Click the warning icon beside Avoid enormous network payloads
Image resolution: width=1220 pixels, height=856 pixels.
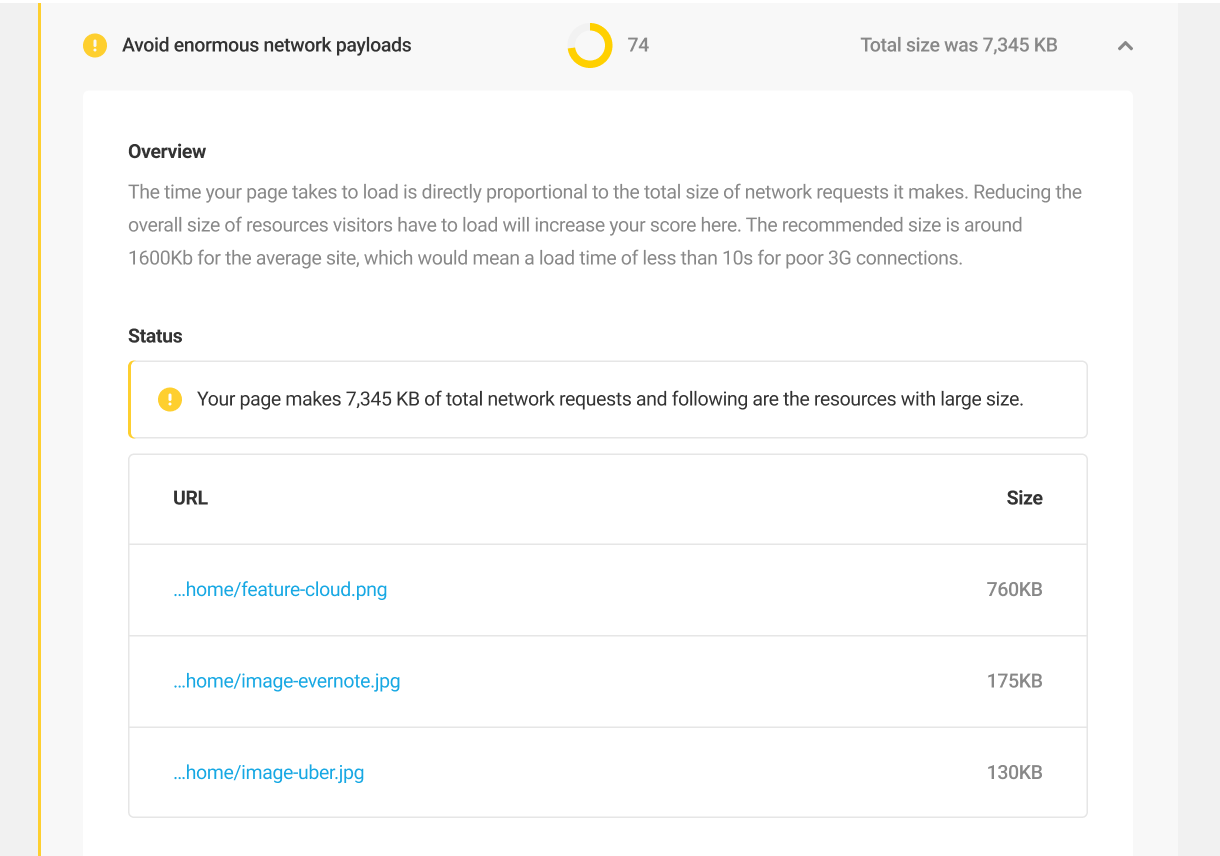[94, 45]
